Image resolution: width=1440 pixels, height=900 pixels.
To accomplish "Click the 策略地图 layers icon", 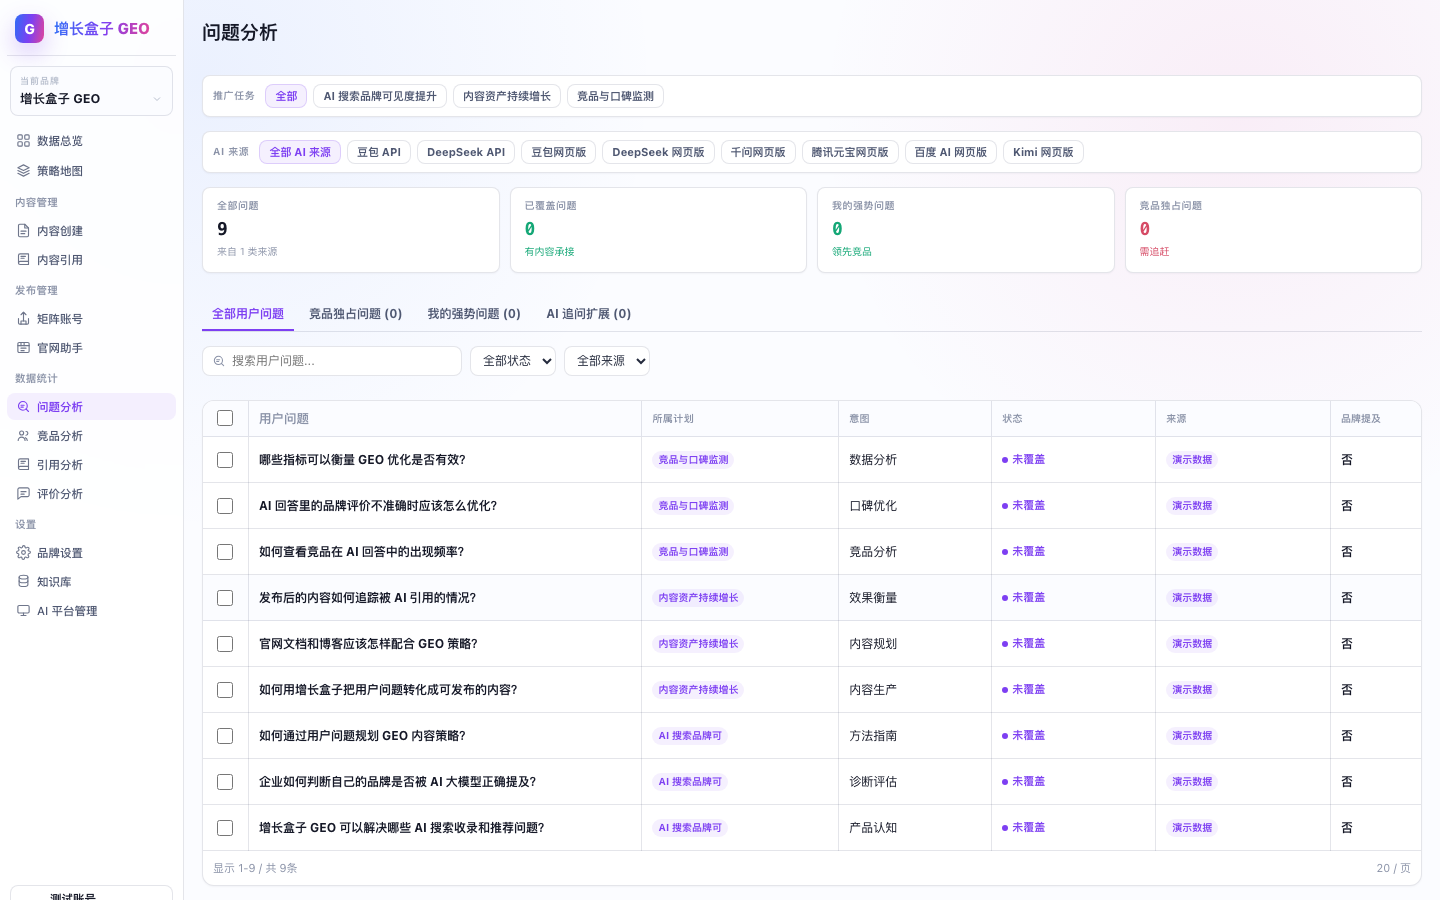I will pyautogui.click(x=24, y=171).
